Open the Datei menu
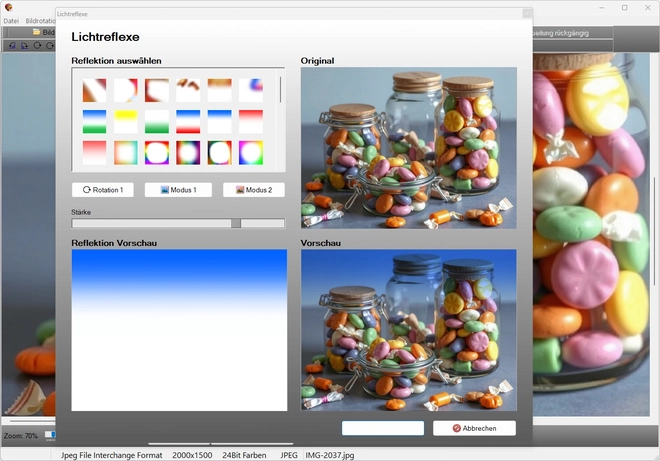Image resolution: width=660 pixels, height=461 pixels. click(x=11, y=21)
